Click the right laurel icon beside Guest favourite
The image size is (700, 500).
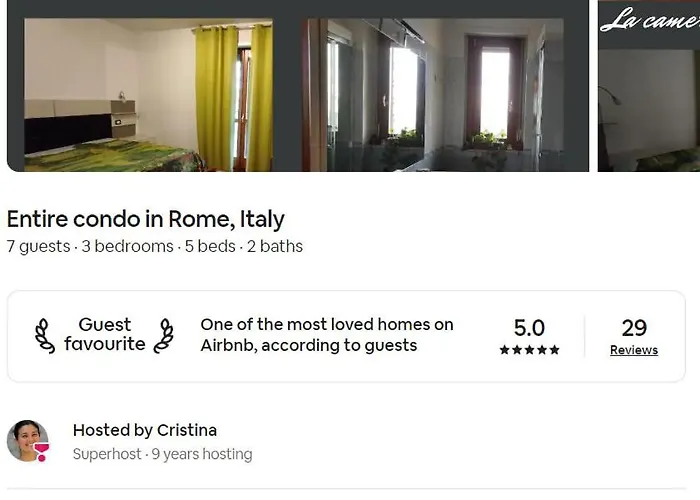(164, 335)
